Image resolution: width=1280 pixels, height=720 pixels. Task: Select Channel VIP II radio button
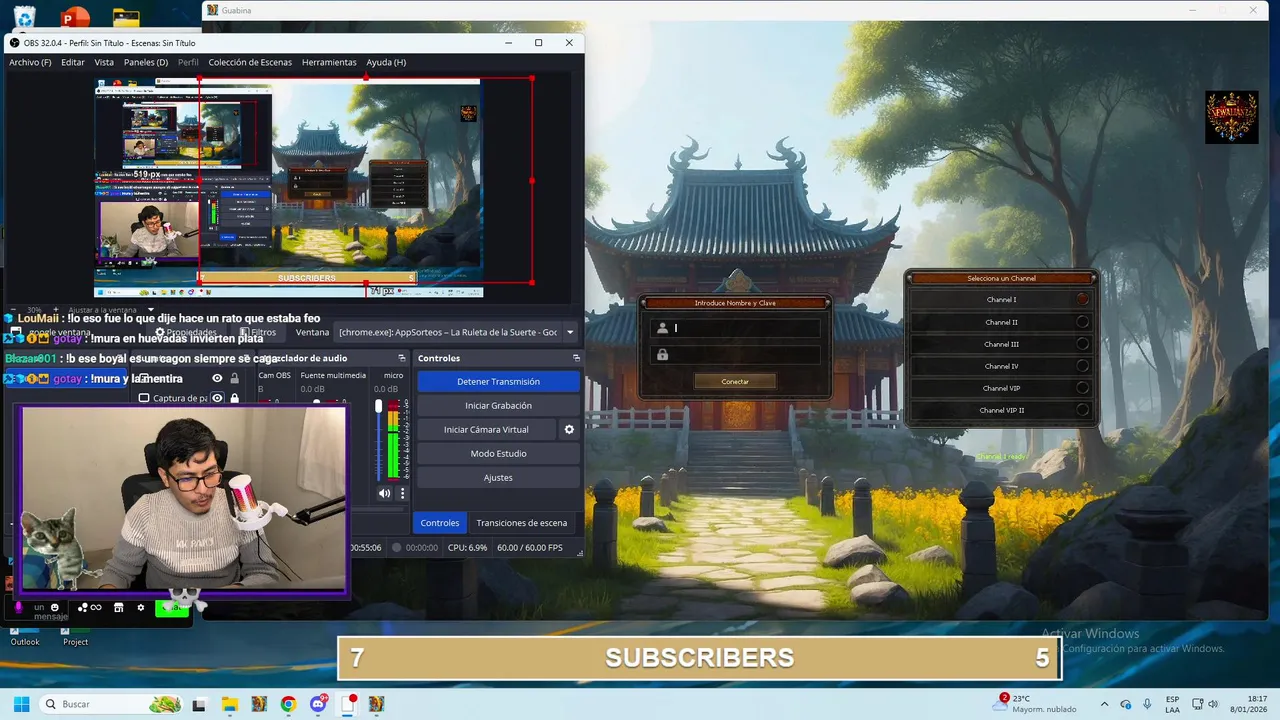1082,410
